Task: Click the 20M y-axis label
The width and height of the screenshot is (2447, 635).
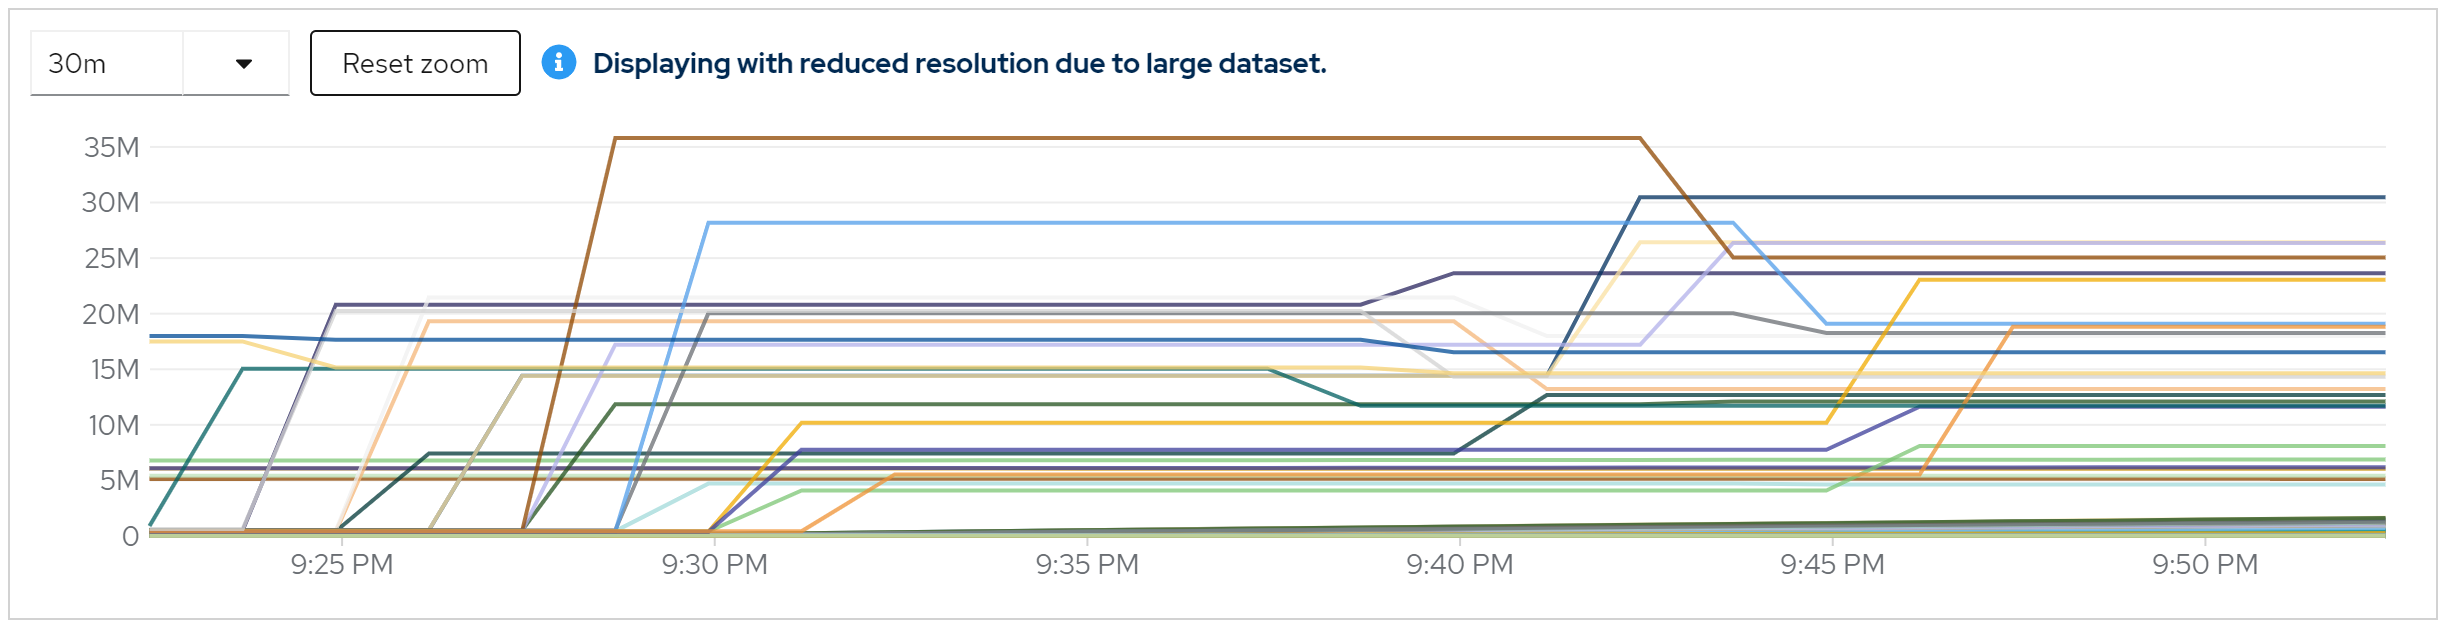Action: (x=111, y=314)
